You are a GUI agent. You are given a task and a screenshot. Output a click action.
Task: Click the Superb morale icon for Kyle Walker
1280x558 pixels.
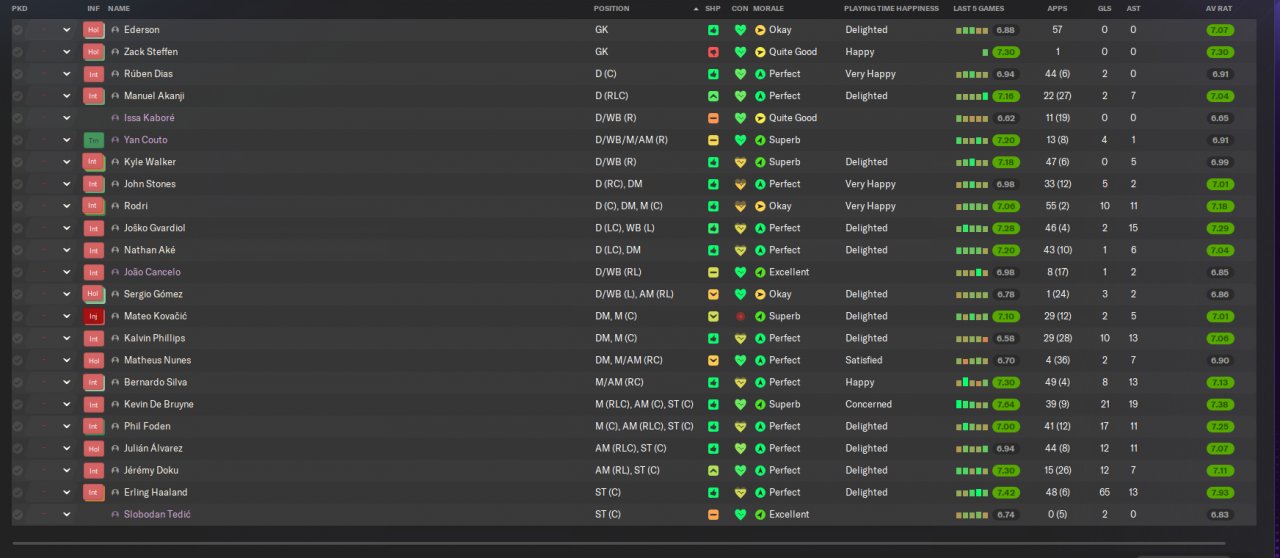tap(760, 162)
